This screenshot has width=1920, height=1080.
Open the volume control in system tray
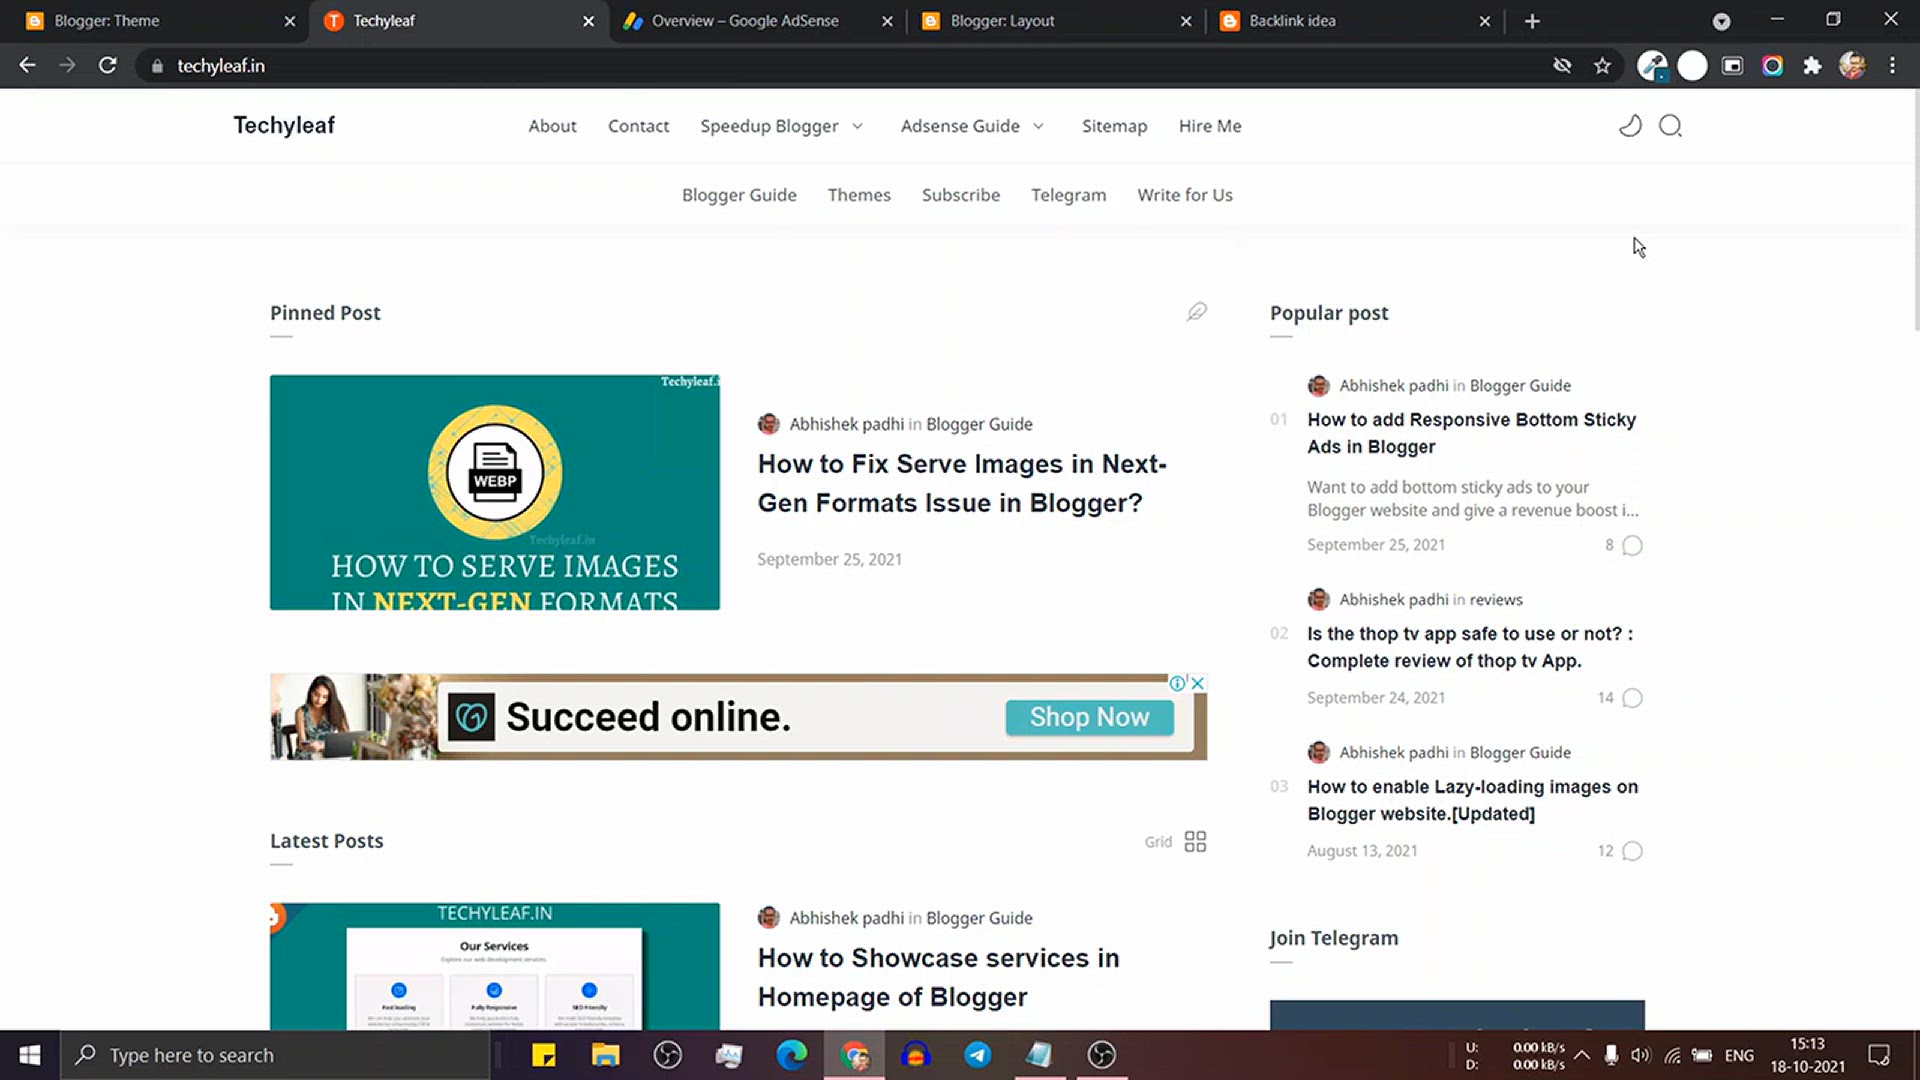(1640, 1055)
